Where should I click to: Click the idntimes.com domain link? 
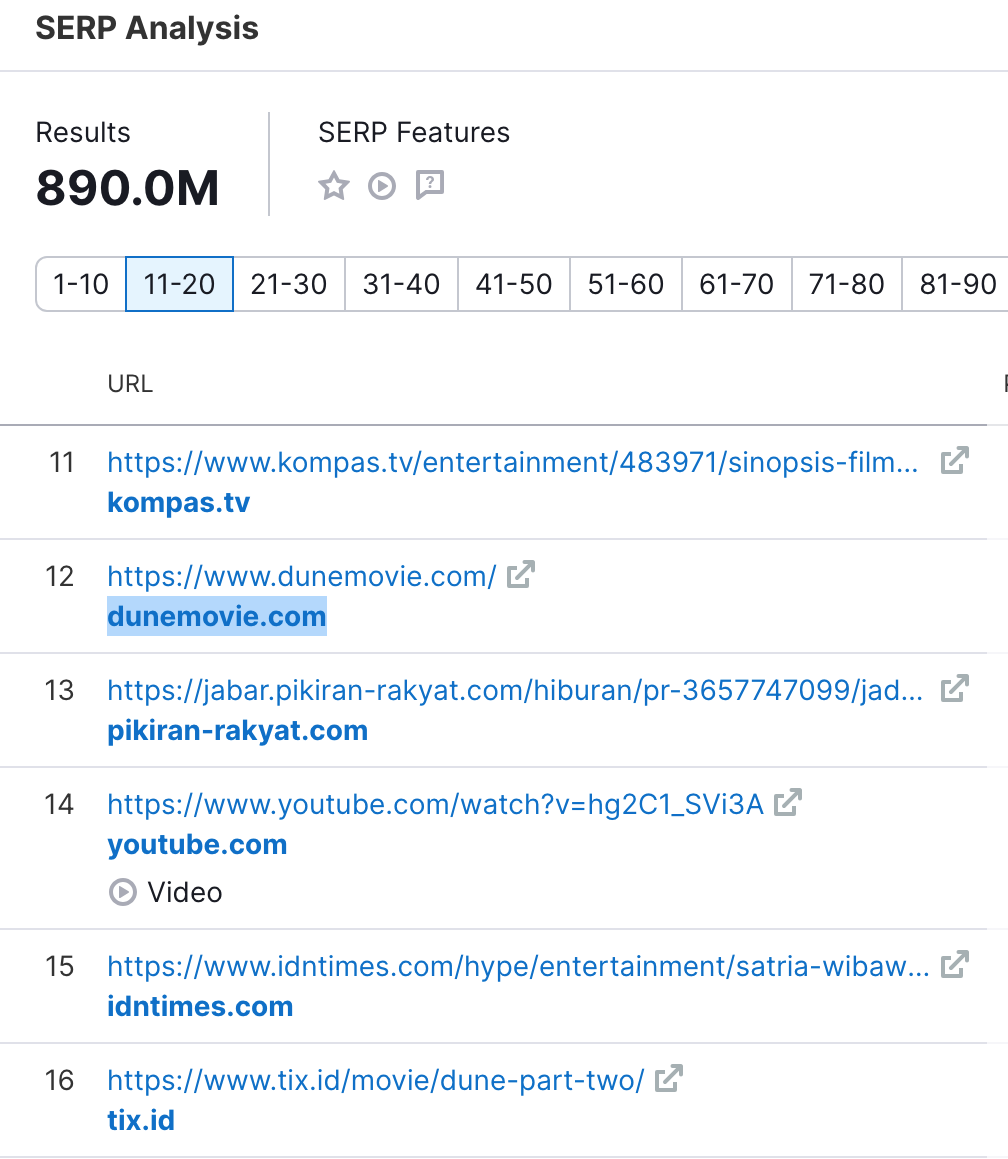200,1006
